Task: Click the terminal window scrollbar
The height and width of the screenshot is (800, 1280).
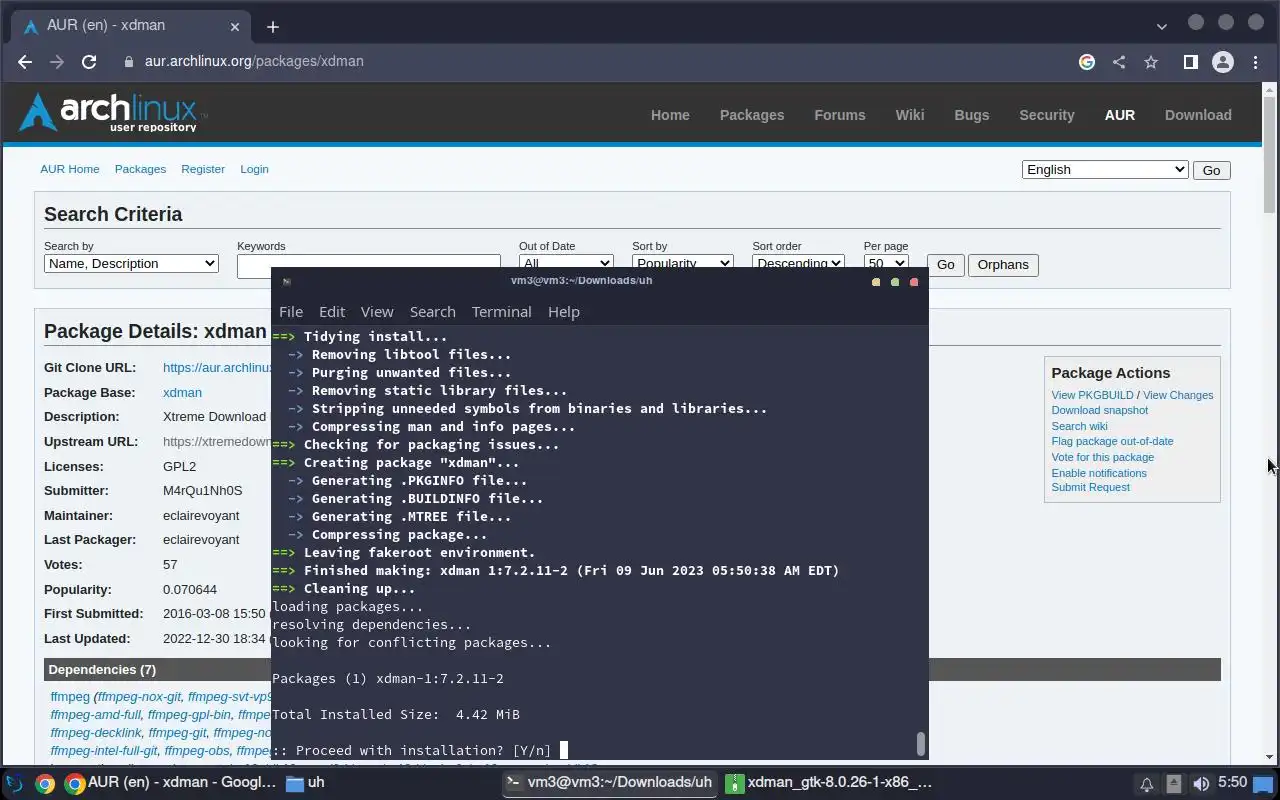Action: pos(921,744)
